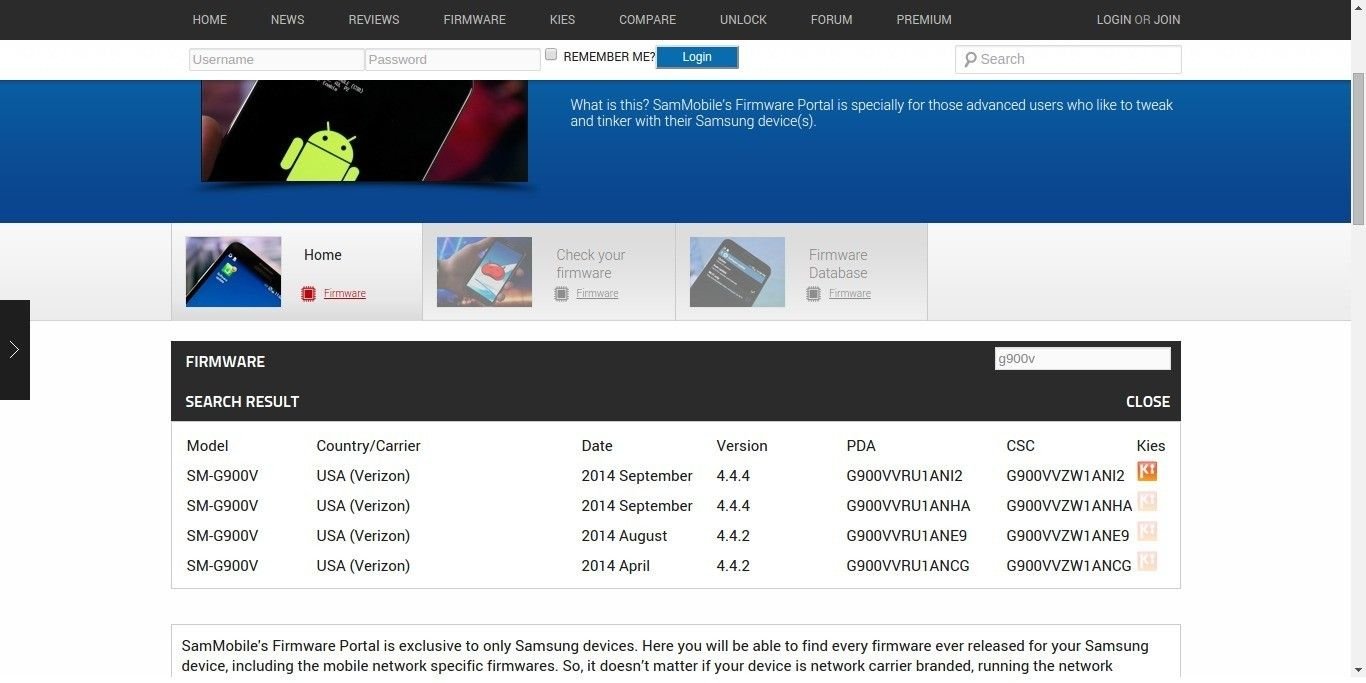Click CSC value G900VVZW1ANI2
The image size is (1366, 683).
pos(1066,476)
